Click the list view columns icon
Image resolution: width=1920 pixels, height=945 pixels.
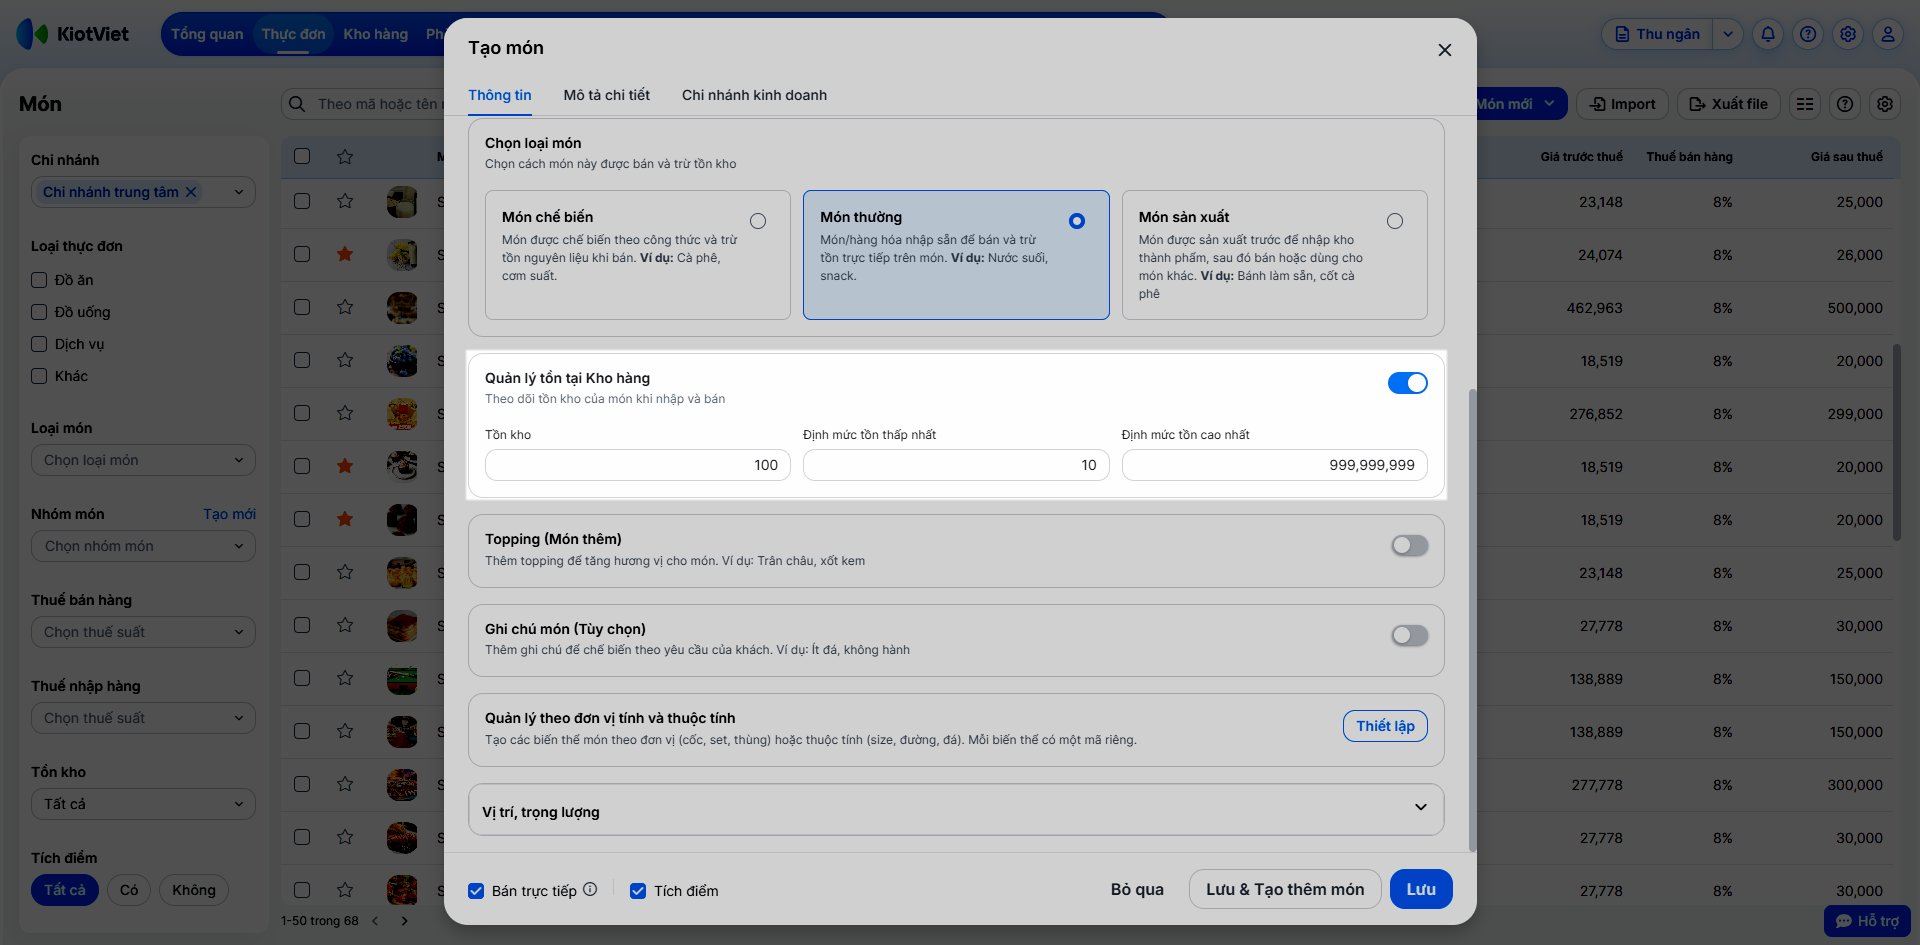(1805, 104)
